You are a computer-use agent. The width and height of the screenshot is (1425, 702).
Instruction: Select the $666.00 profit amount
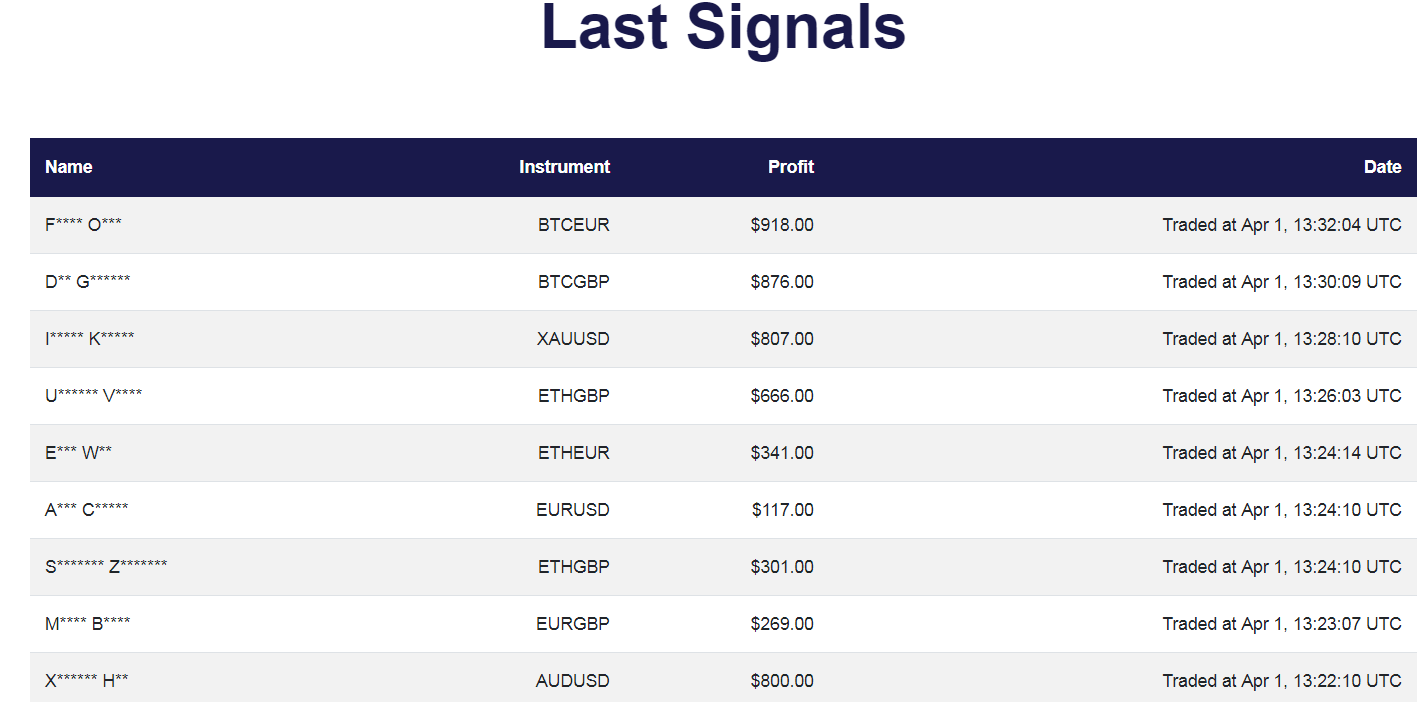782,396
